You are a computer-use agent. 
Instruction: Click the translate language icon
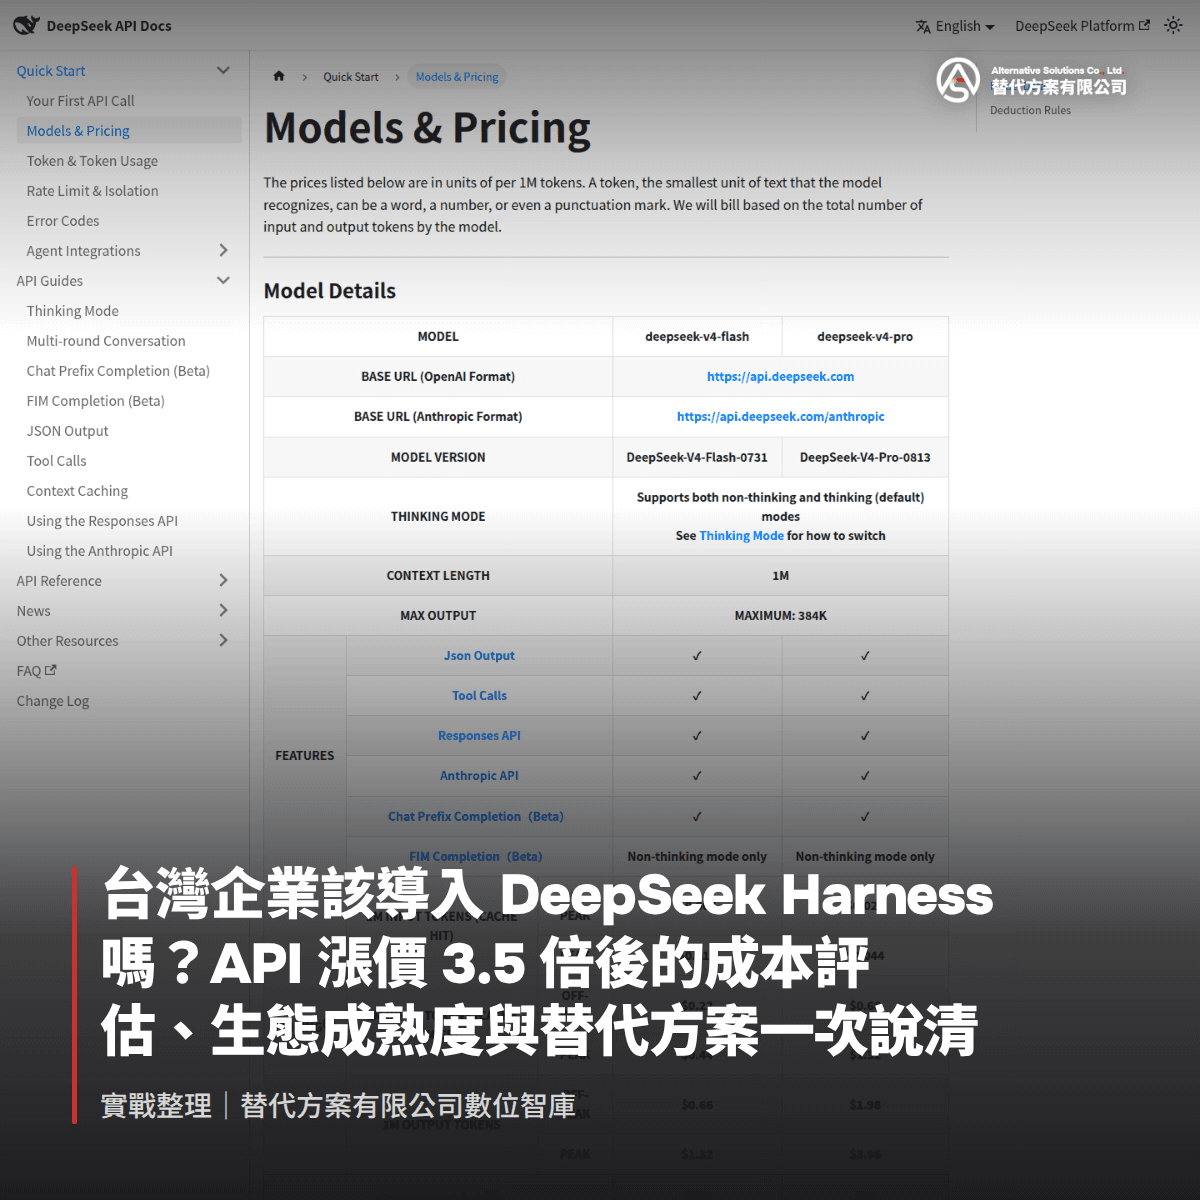[x=923, y=26]
